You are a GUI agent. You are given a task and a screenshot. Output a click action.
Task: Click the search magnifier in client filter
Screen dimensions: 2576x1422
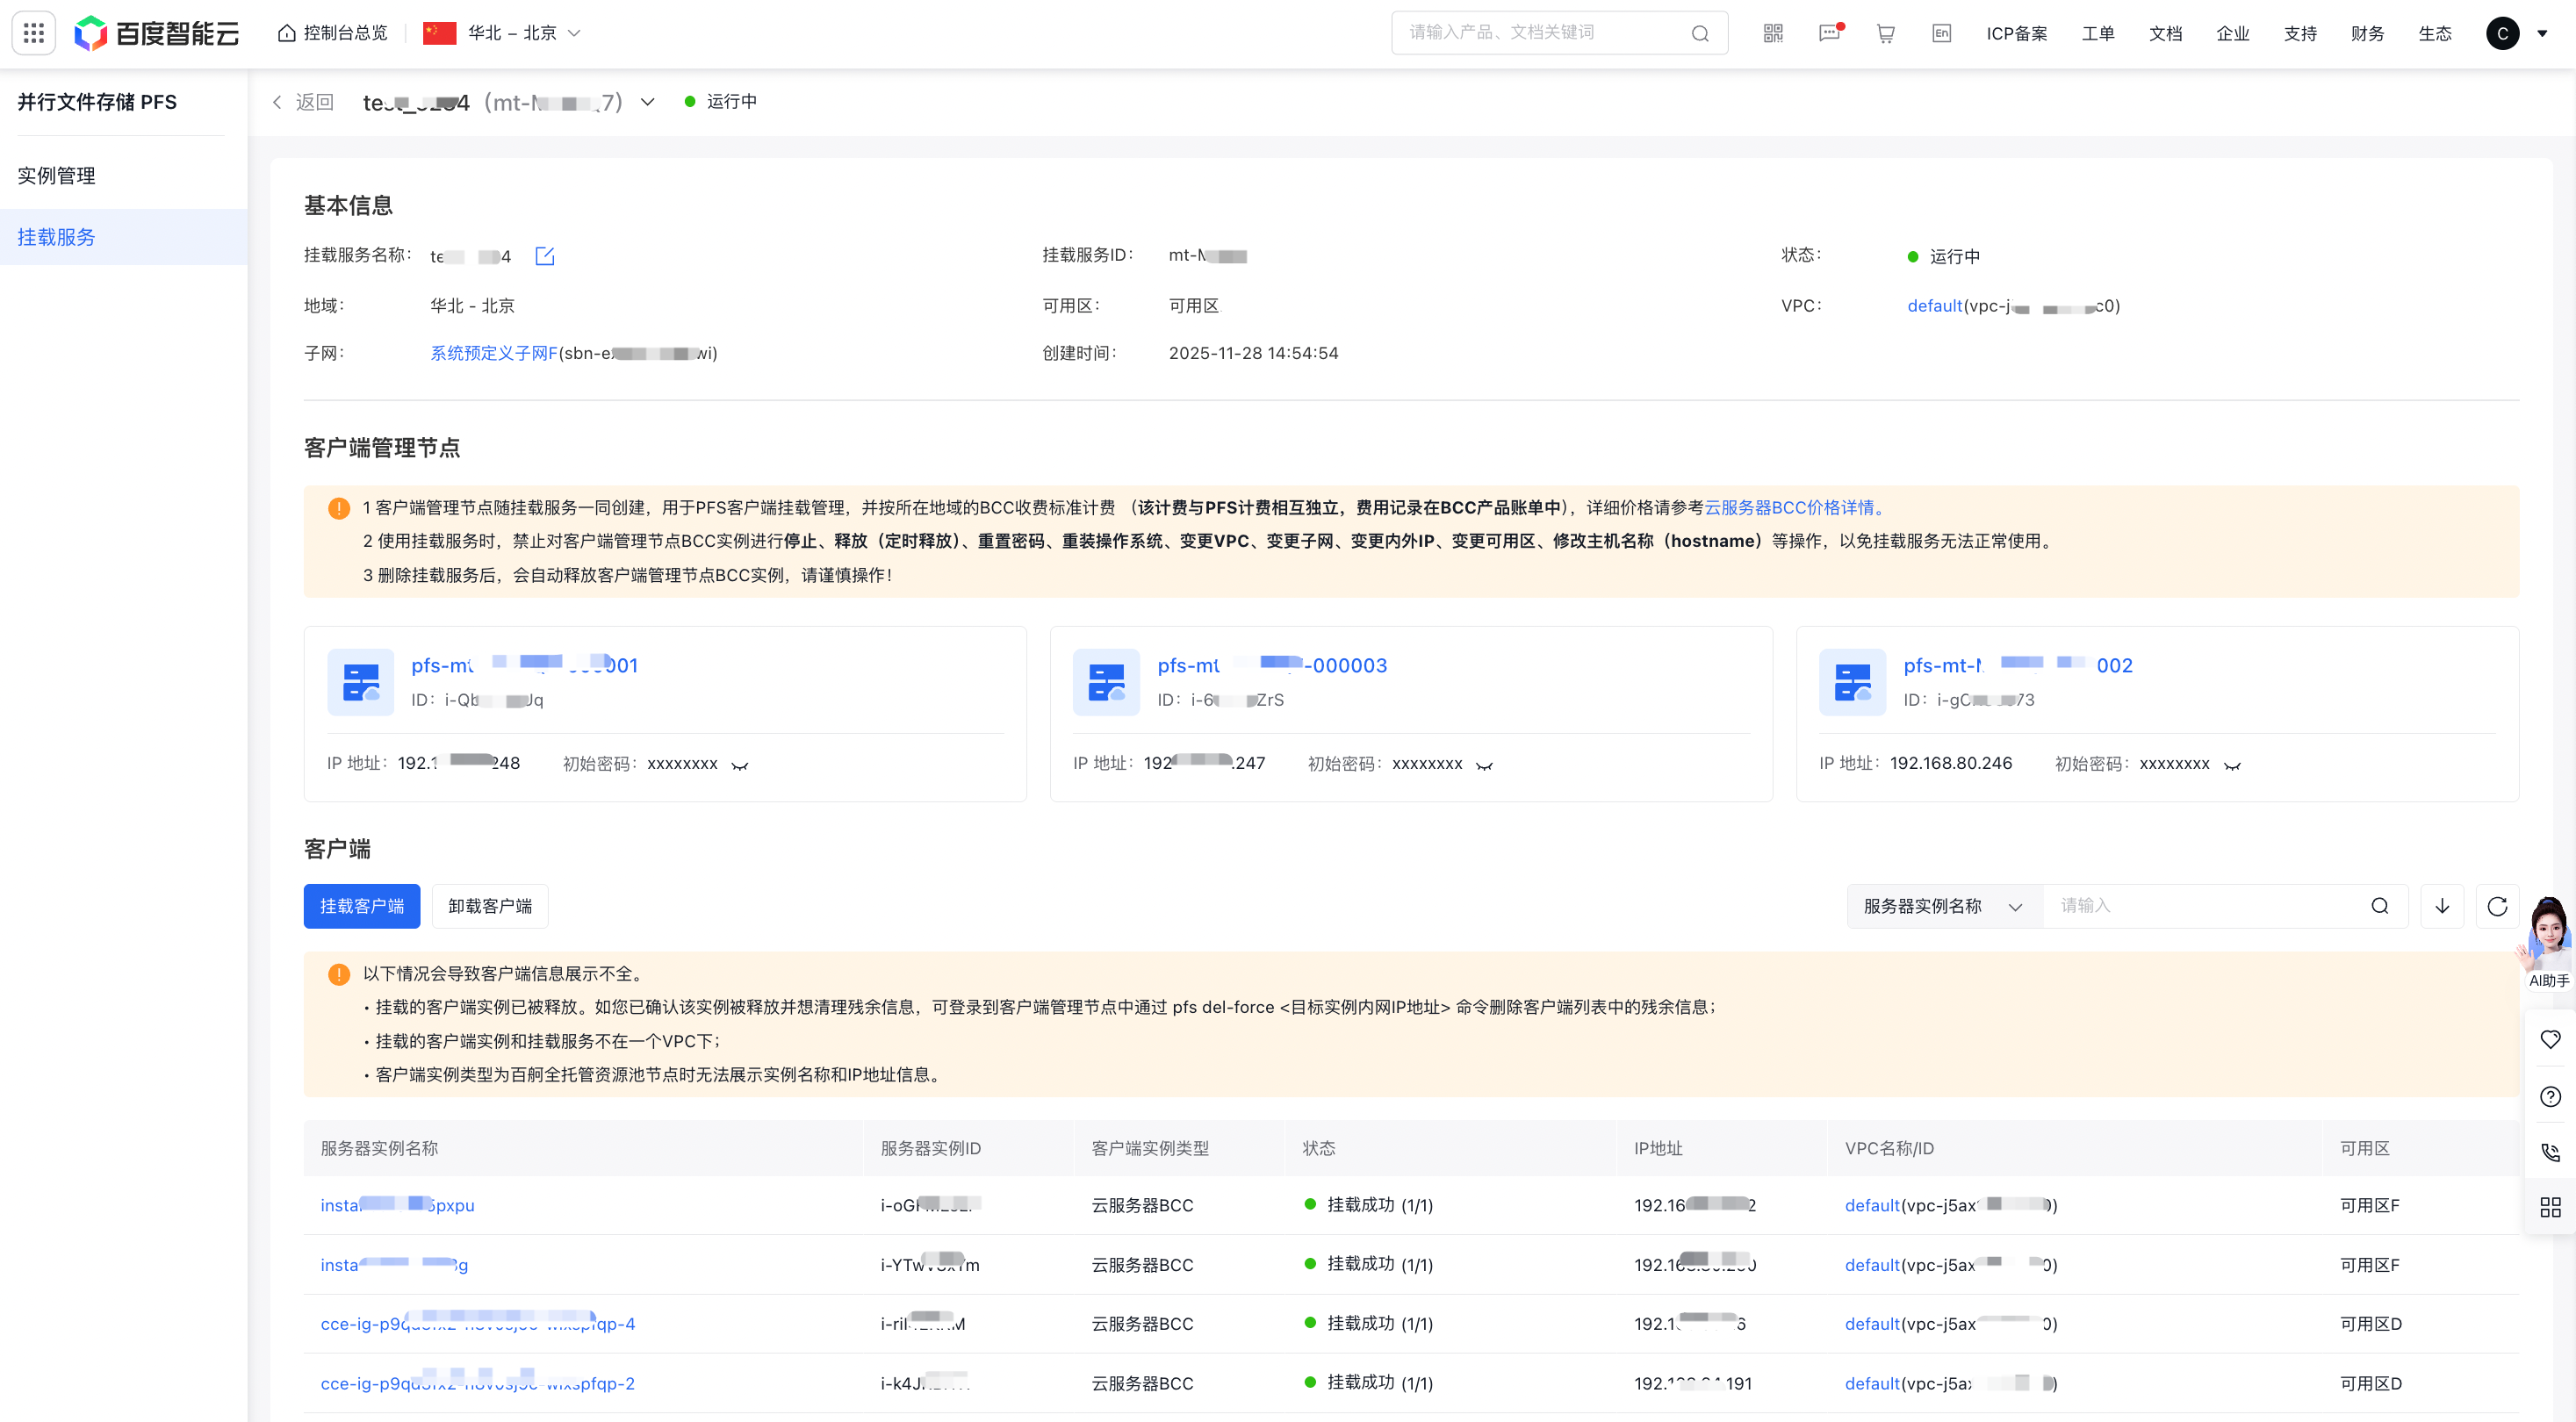click(2379, 906)
